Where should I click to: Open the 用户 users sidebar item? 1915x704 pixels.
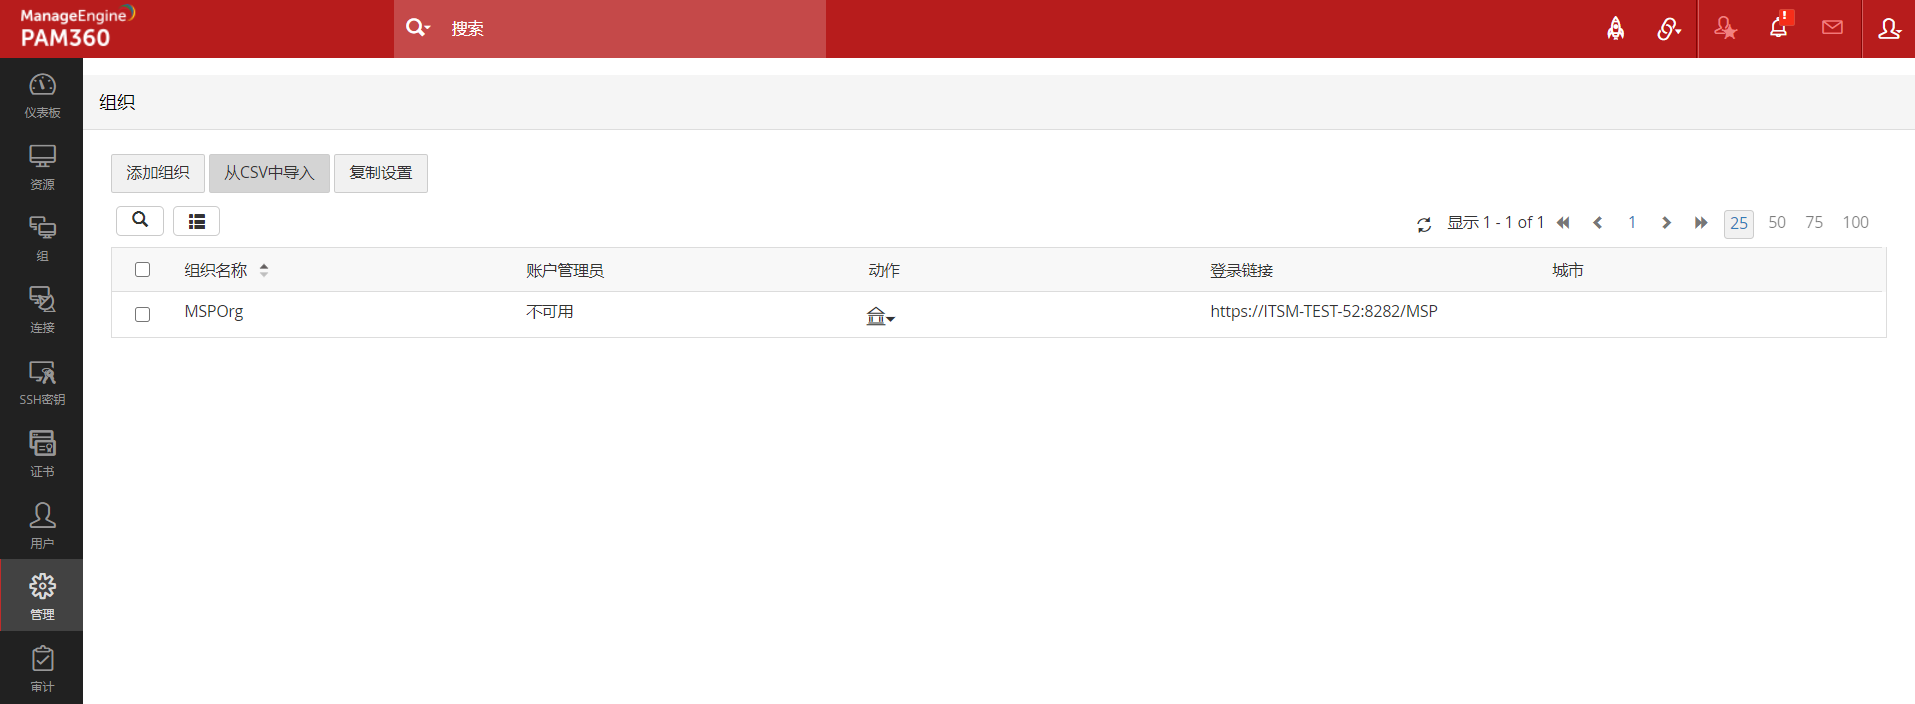click(42, 526)
